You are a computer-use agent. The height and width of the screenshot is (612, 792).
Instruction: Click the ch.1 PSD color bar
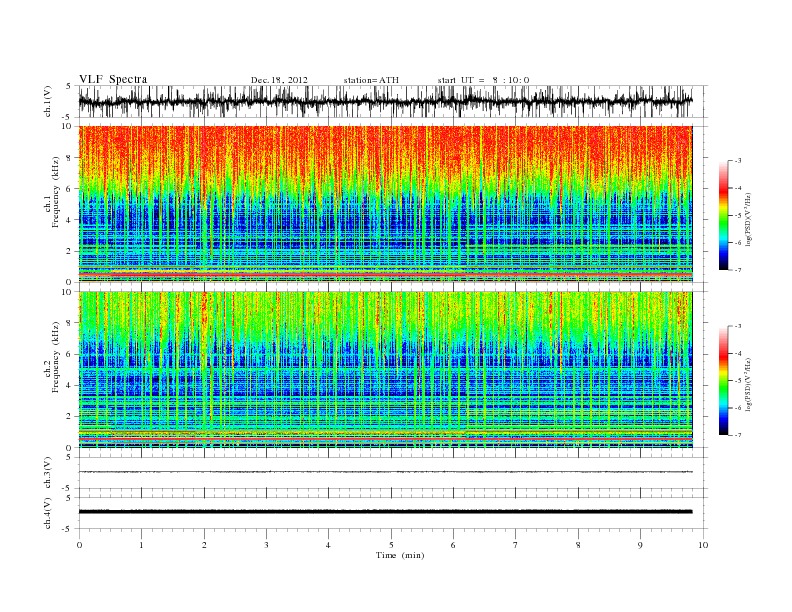(x=723, y=215)
